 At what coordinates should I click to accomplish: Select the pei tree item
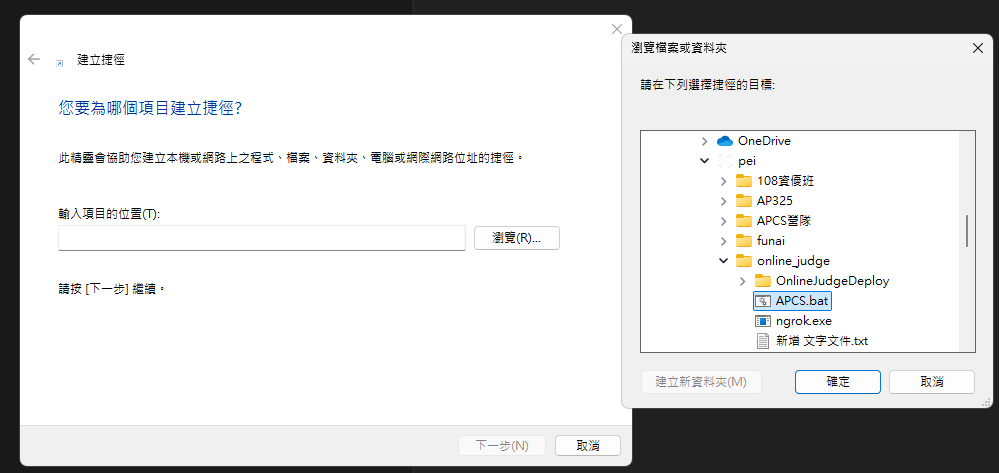746,161
